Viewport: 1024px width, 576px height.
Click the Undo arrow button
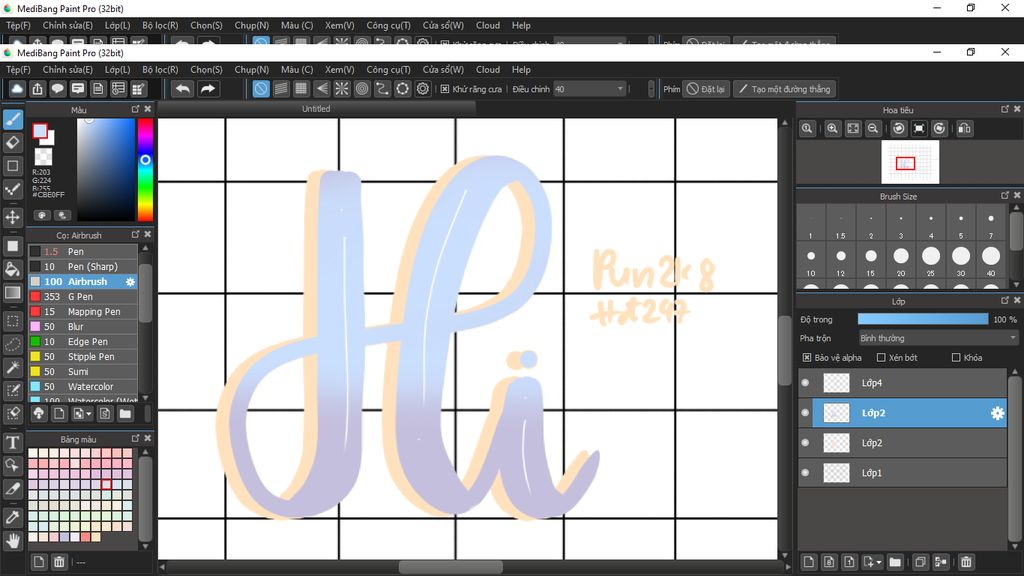(x=183, y=89)
